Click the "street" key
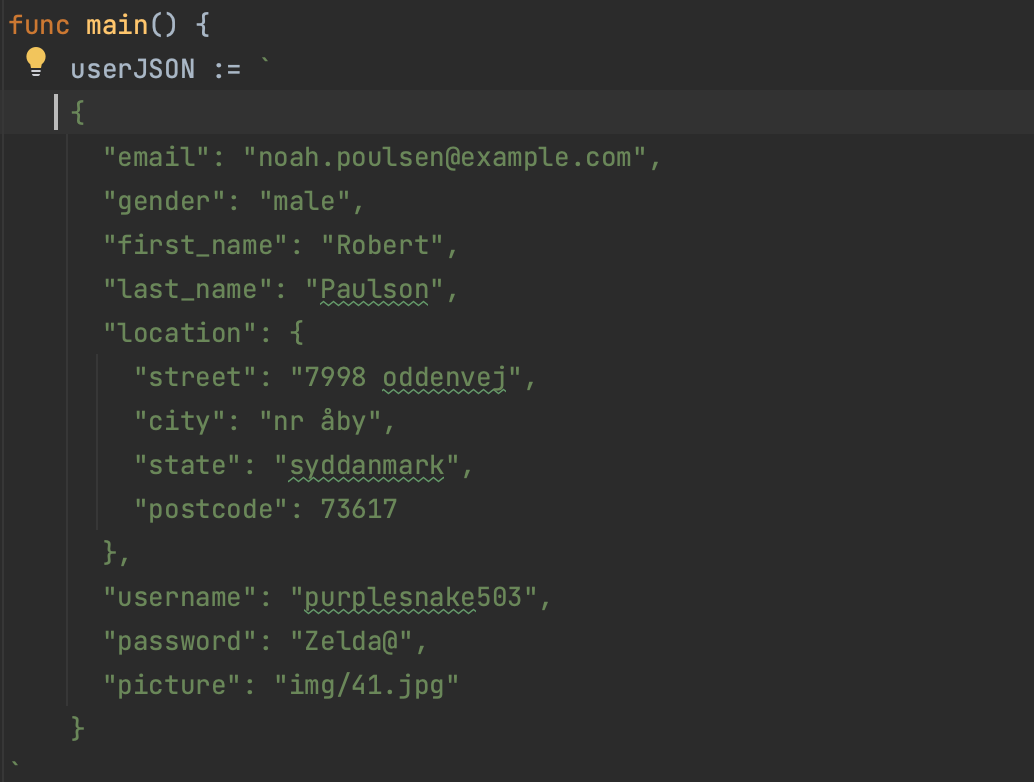Viewport: 1034px width, 782px height. pos(195,377)
